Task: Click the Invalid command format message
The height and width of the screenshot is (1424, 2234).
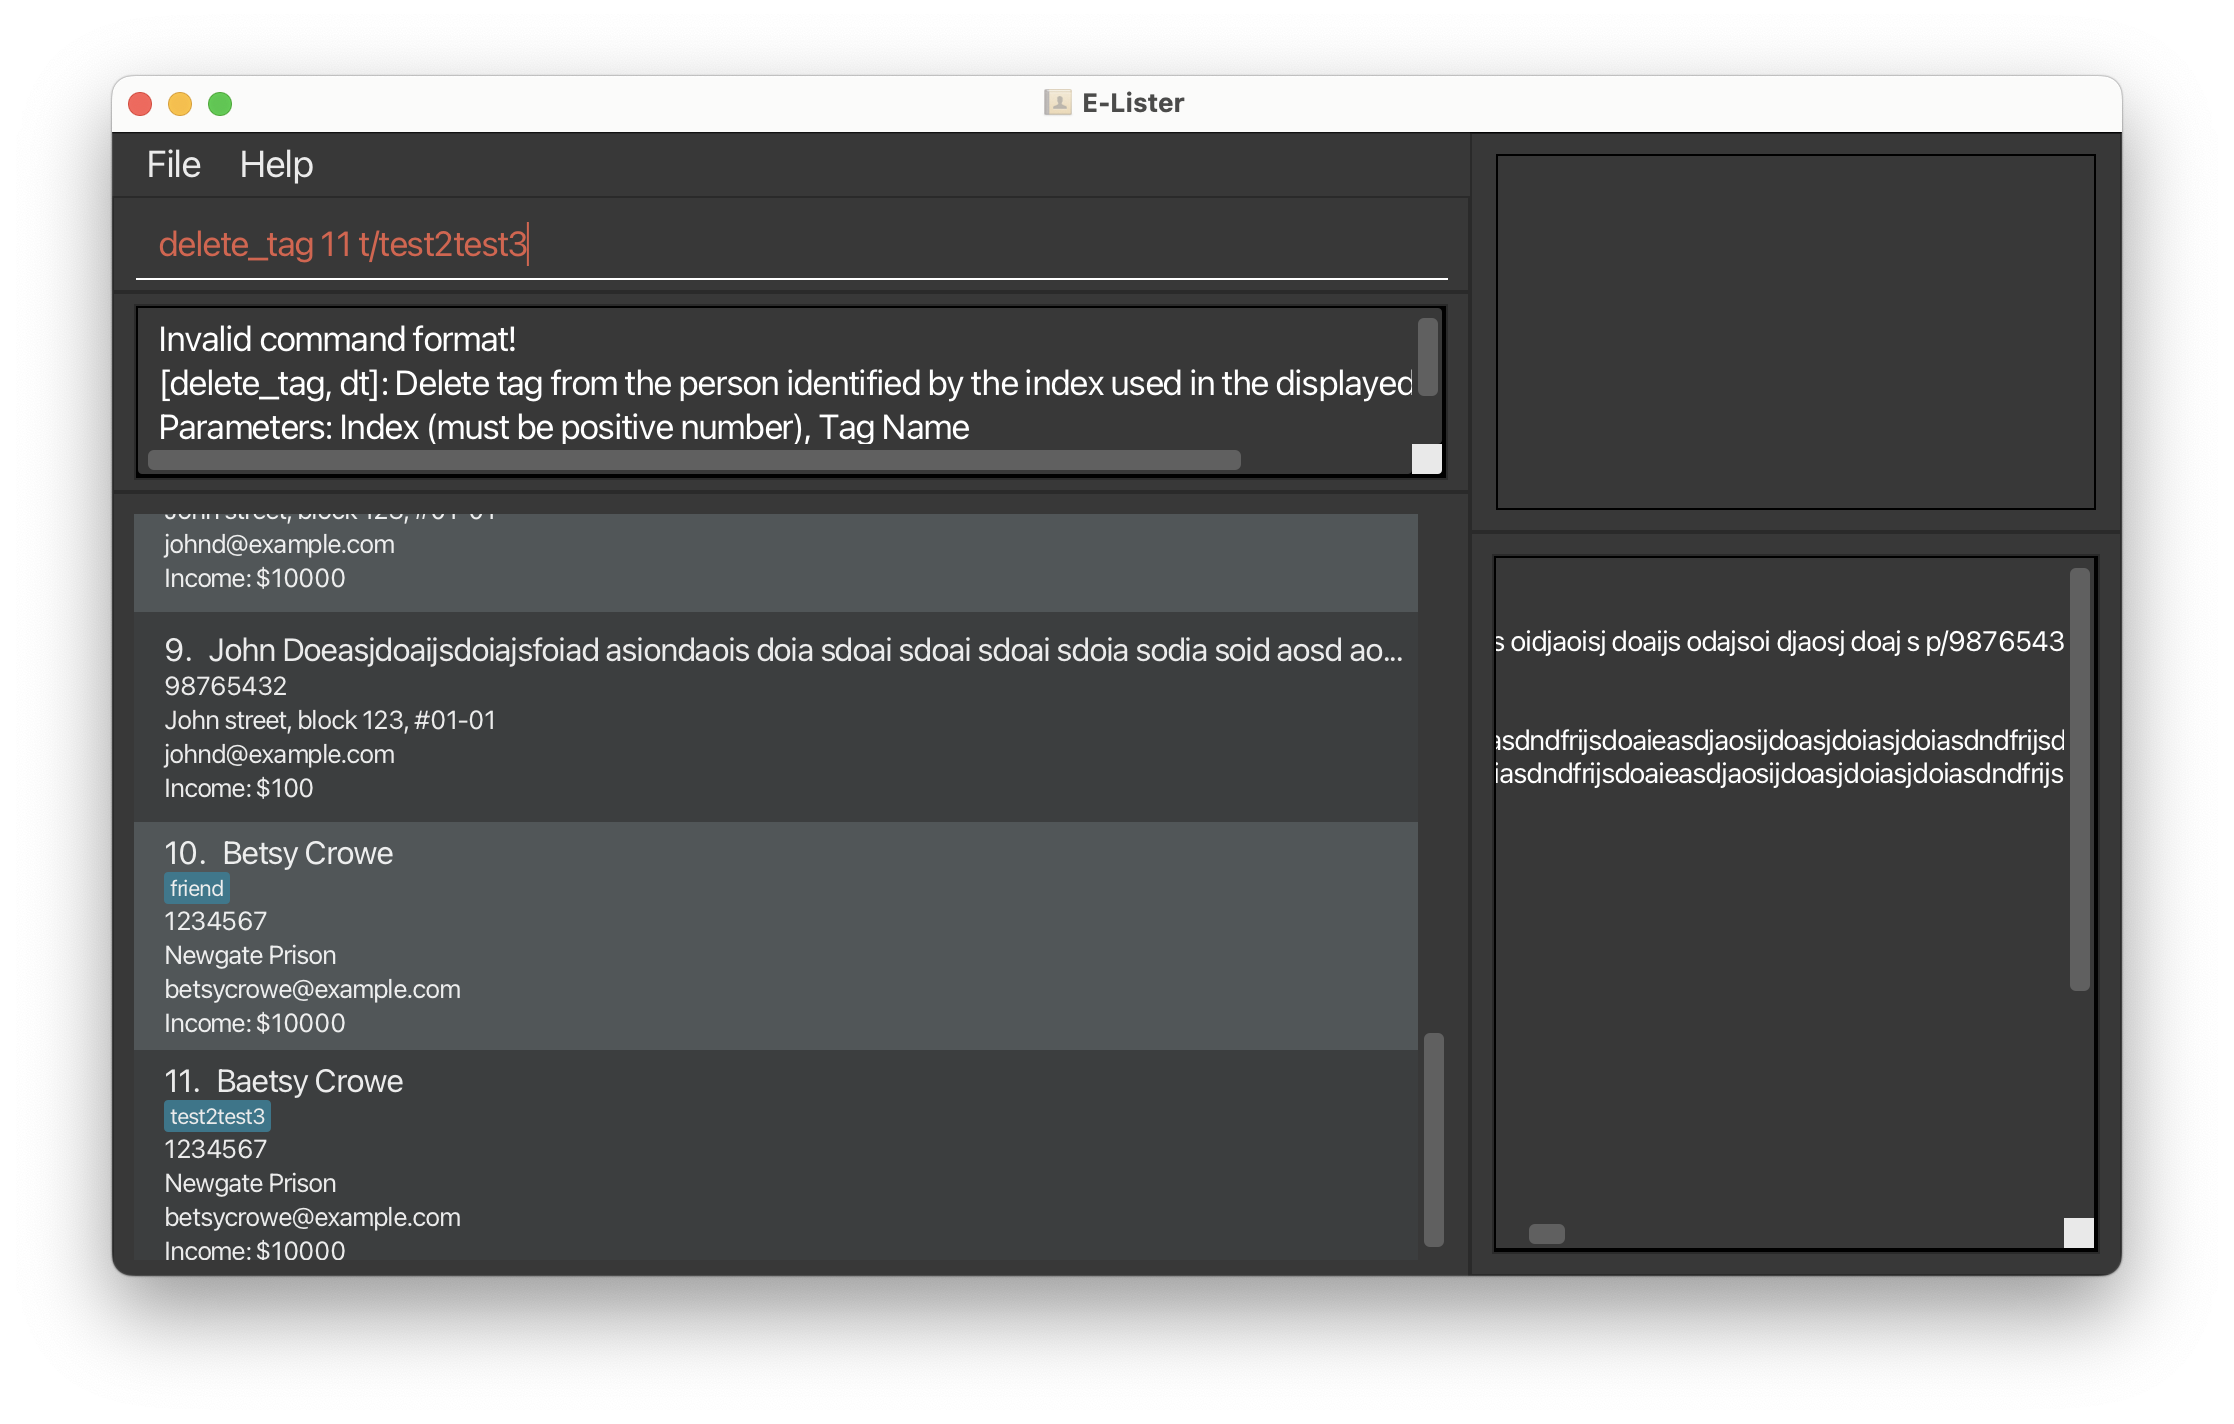Action: click(337, 340)
